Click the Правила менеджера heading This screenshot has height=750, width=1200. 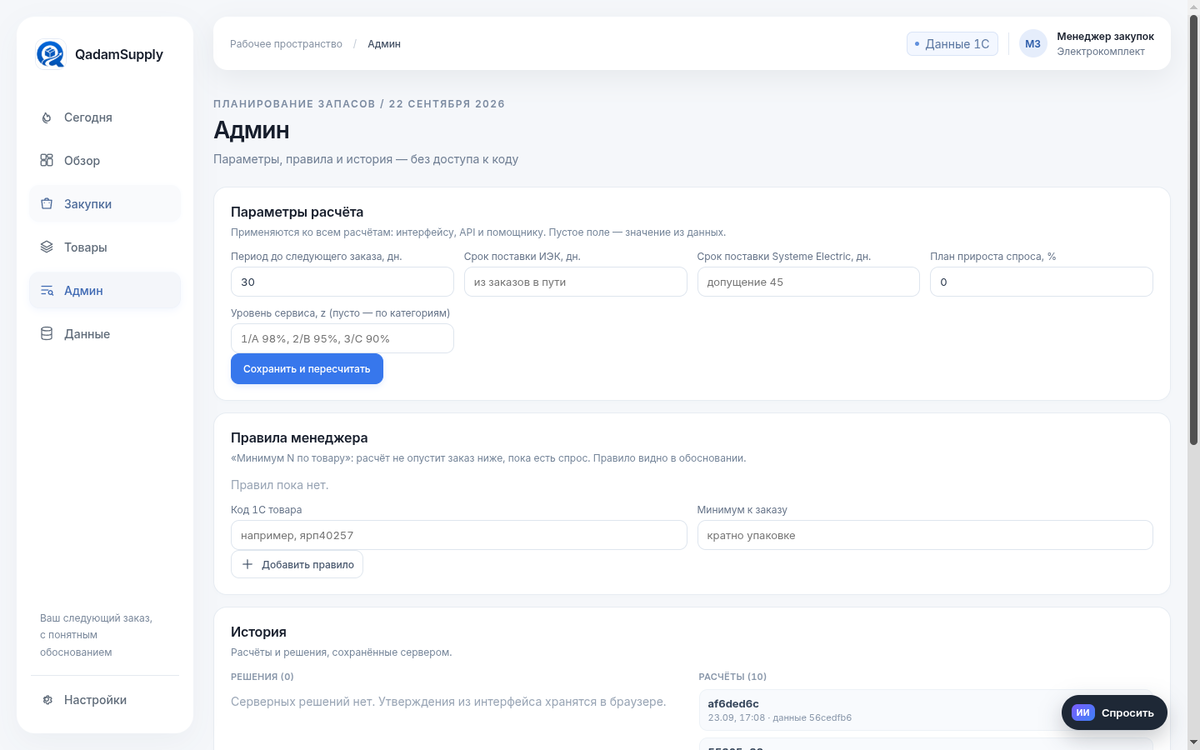click(x=299, y=438)
